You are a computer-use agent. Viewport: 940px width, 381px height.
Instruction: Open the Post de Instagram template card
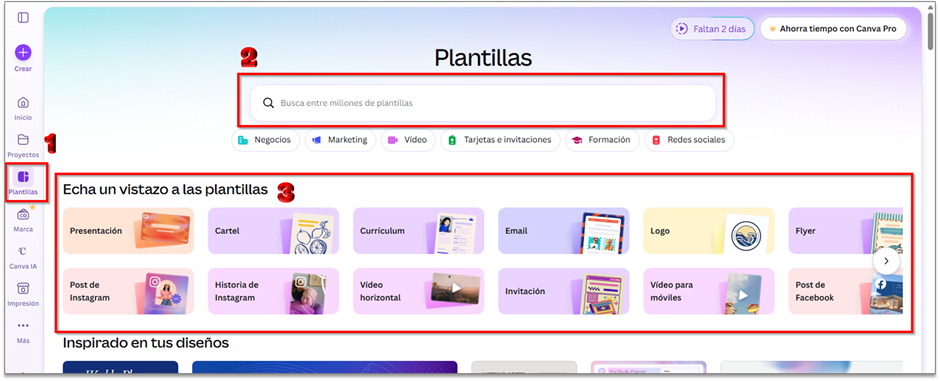(128, 291)
